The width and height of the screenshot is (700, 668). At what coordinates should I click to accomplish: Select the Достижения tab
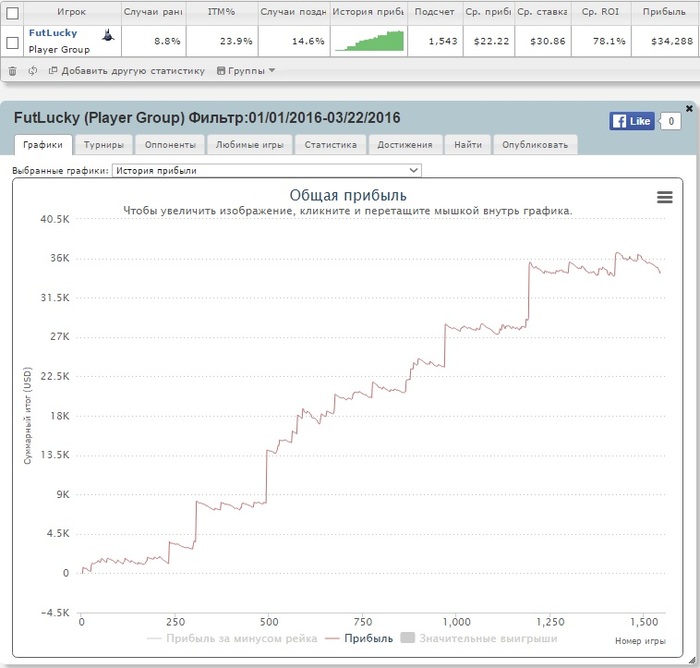click(x=405, y=145)
